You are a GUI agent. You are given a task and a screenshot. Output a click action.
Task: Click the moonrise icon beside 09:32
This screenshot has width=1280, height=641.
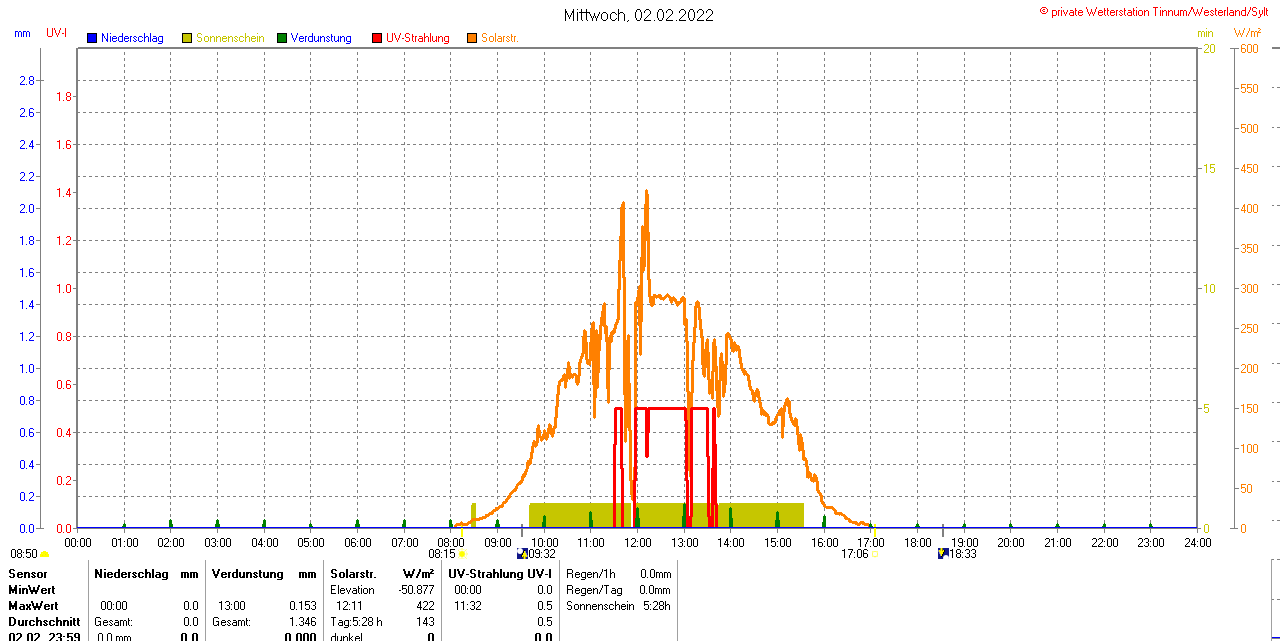tap(522, 554)
